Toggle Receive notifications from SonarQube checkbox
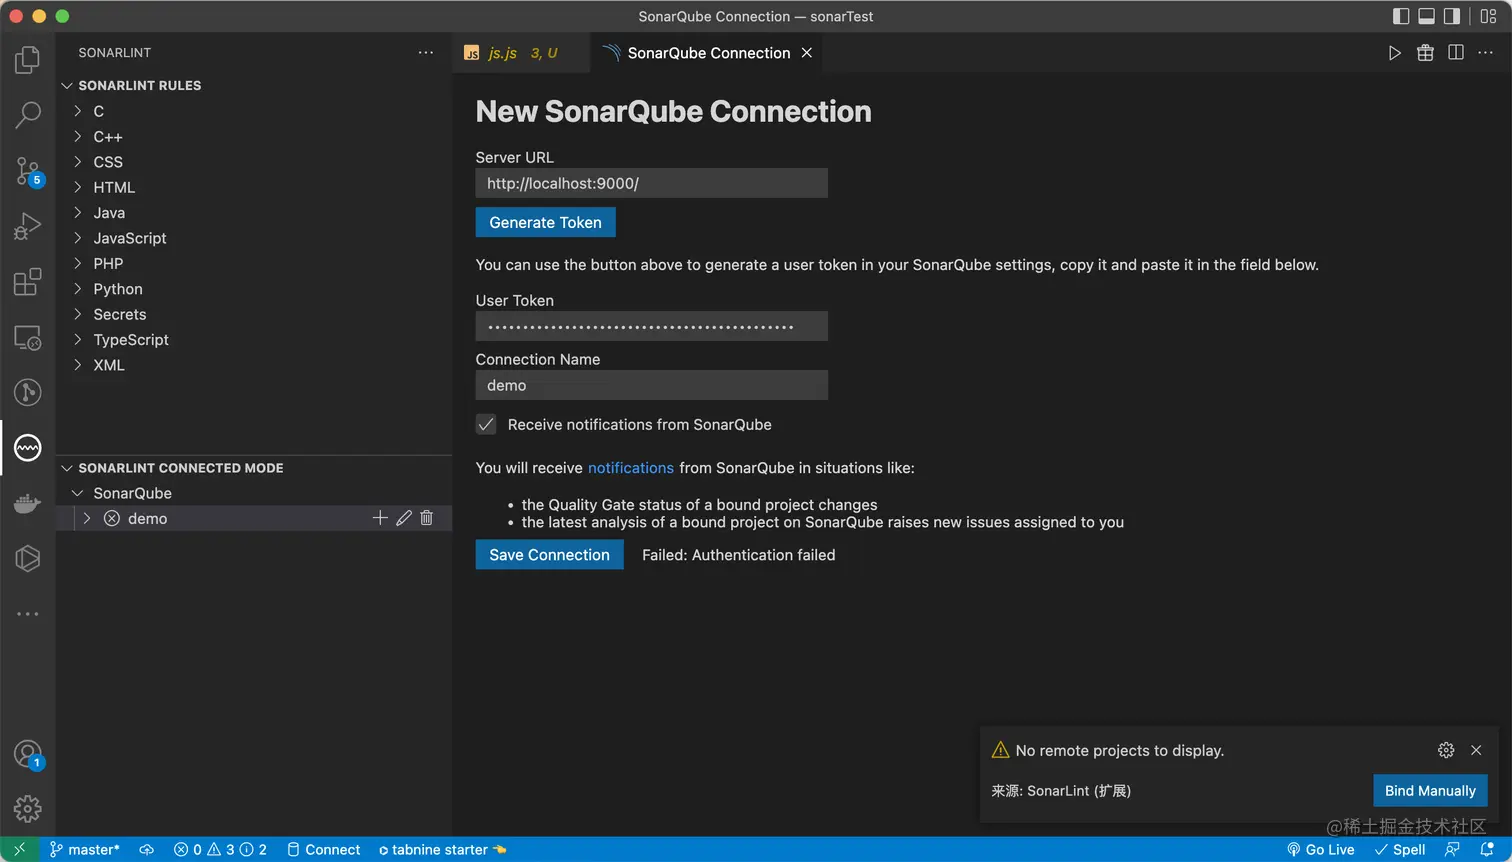Image resolution: width=1512 pixels, height=862 pixels. [x=486, y=424]
